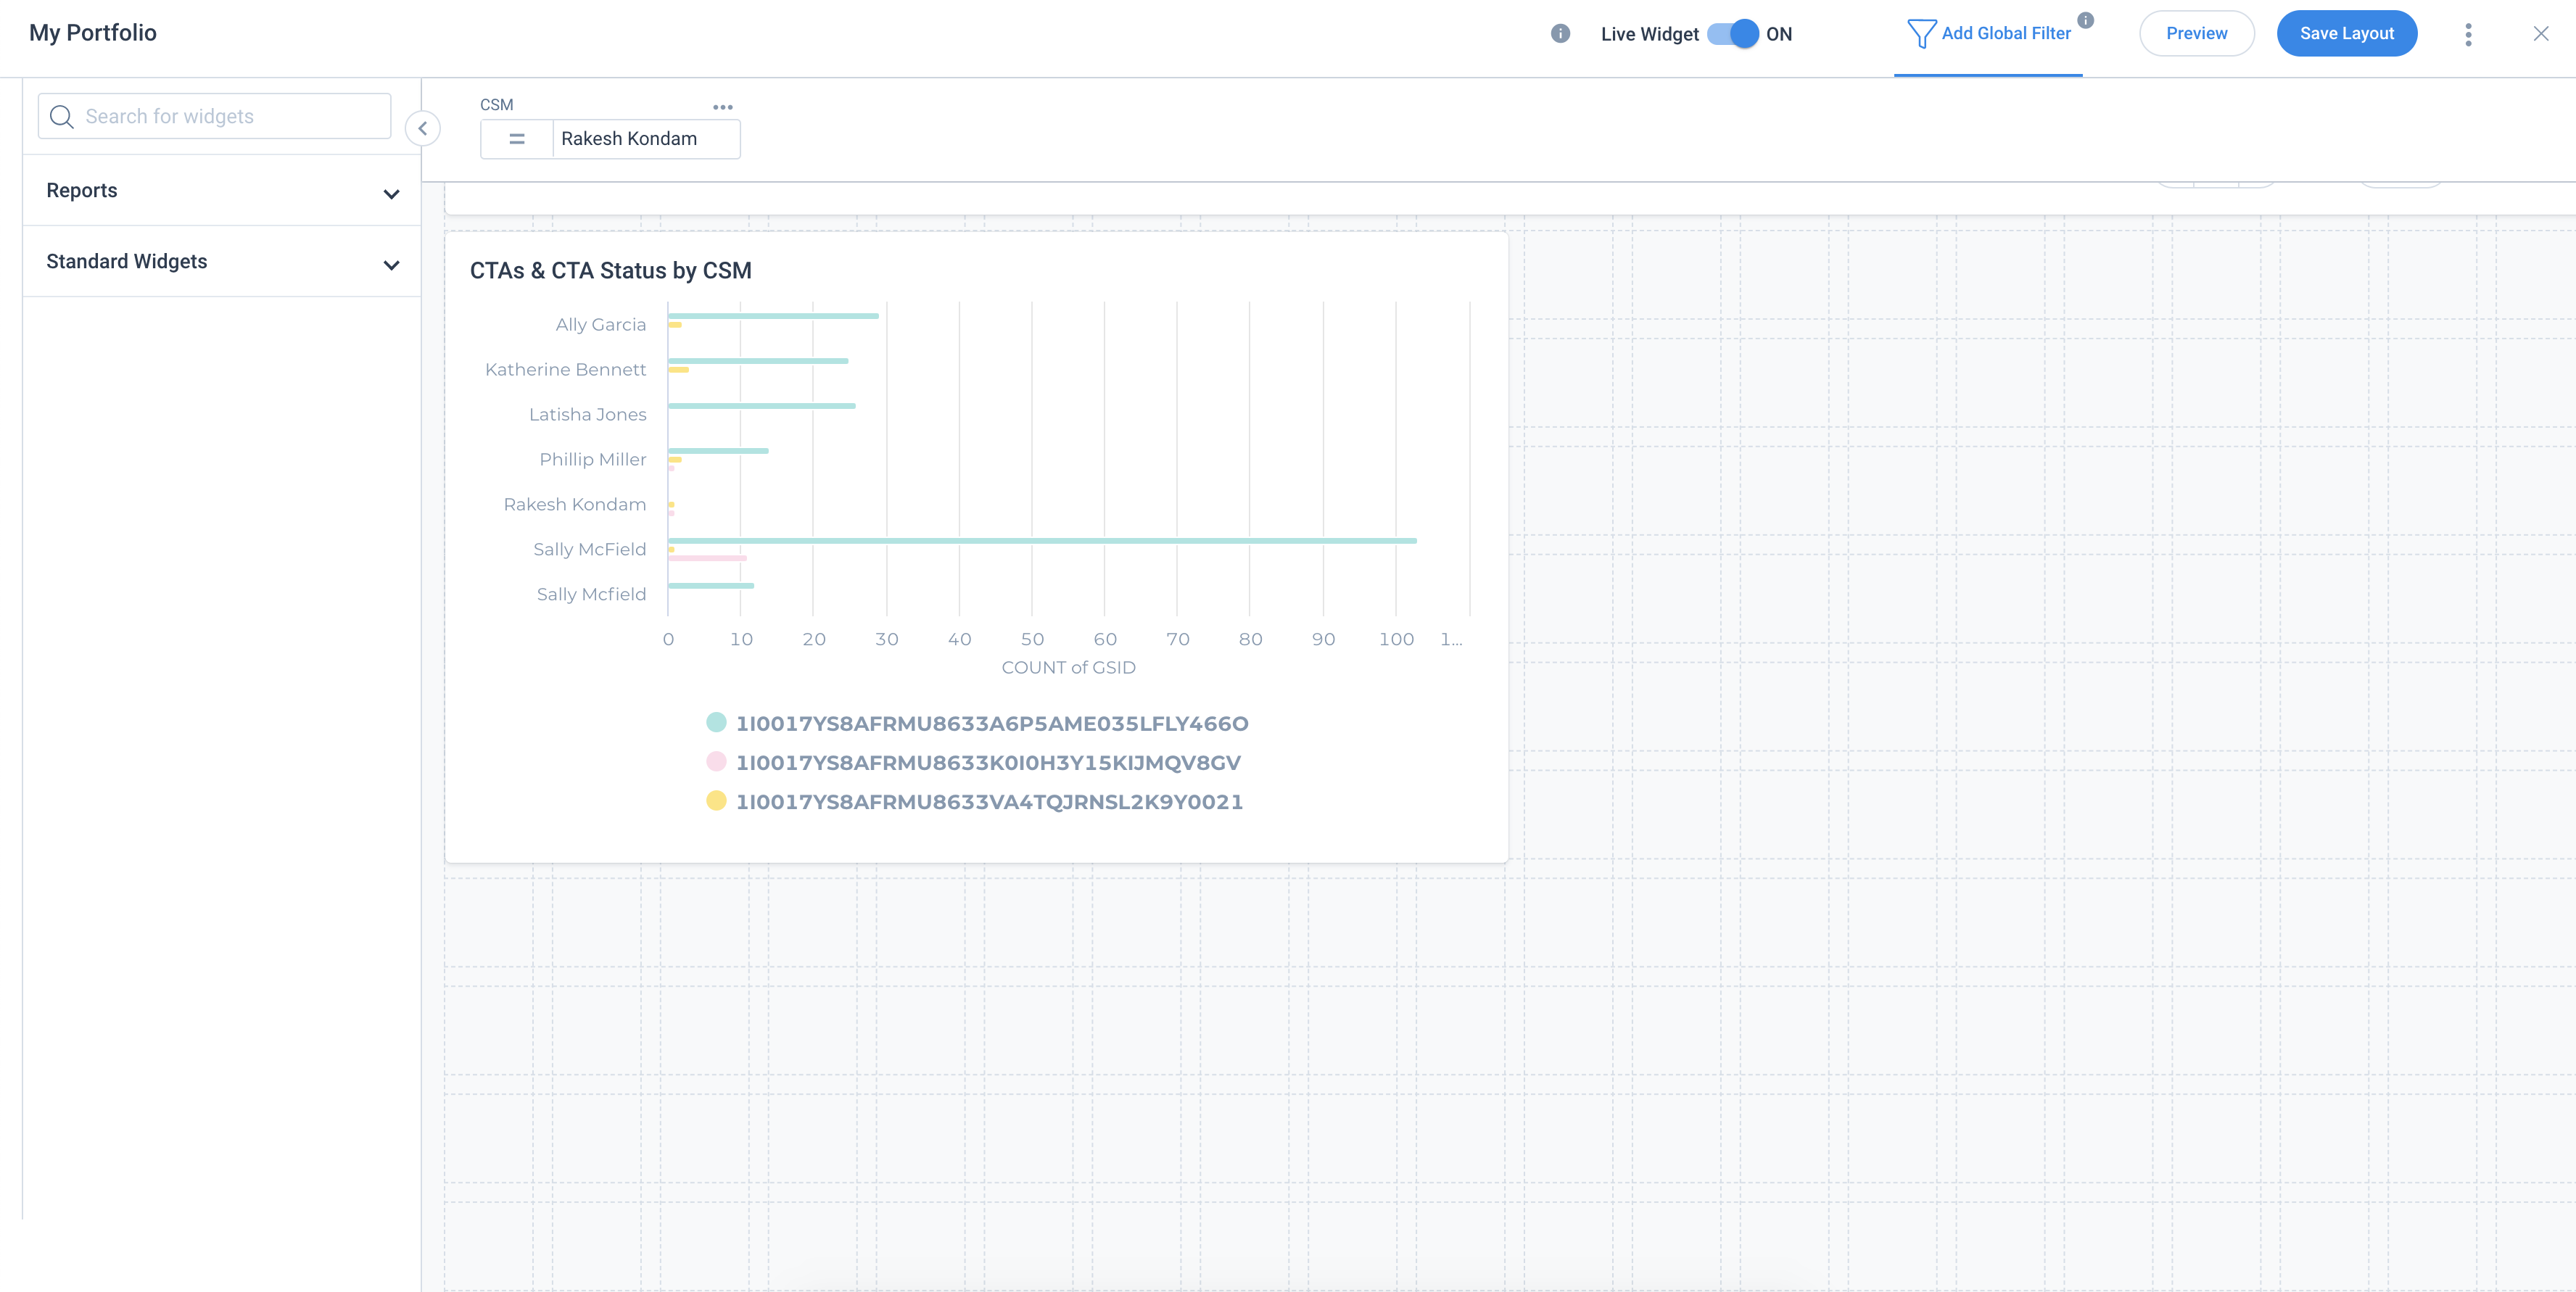Click the info badge on Add Global Filter
Image resolution: width=2576 pixels, height=1292 pixels.
[2086, 19]
